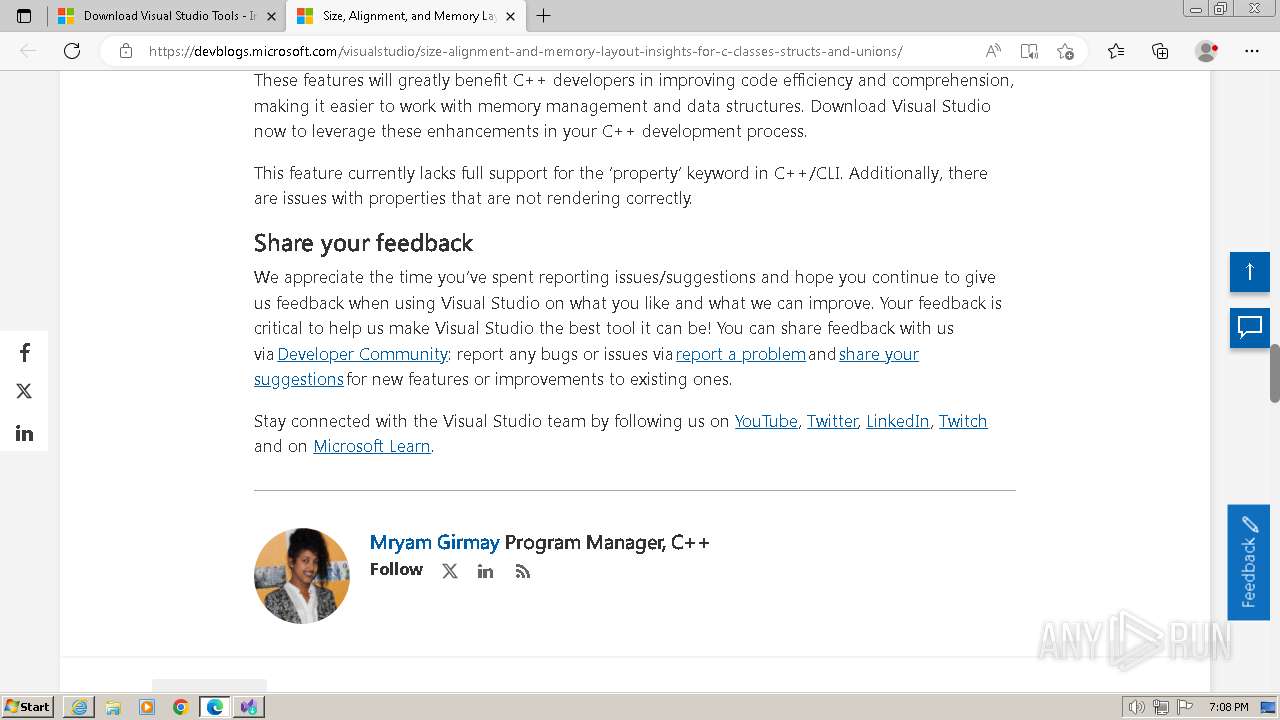Share article on LinkedIn sidebar
1280x720 pixels.
coord(24,433)
